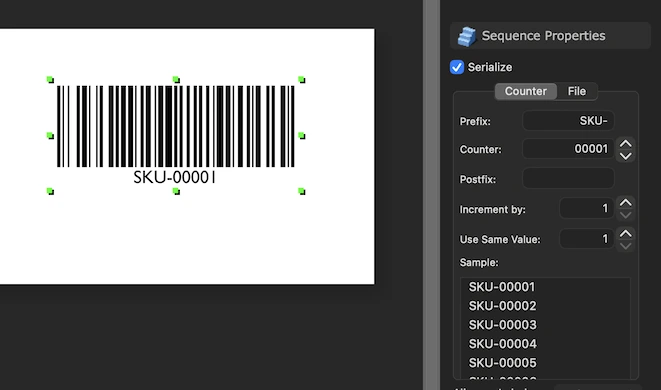Image resolution: width=661 pixels, height=390 pixels.
Task: Select sample entry SKU-00001
Action: point(502,287)
